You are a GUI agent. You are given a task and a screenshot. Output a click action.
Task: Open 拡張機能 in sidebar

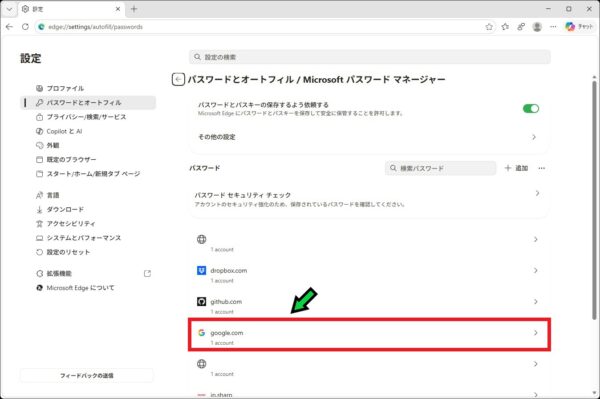pyautogui.click(x=88, y=274)
